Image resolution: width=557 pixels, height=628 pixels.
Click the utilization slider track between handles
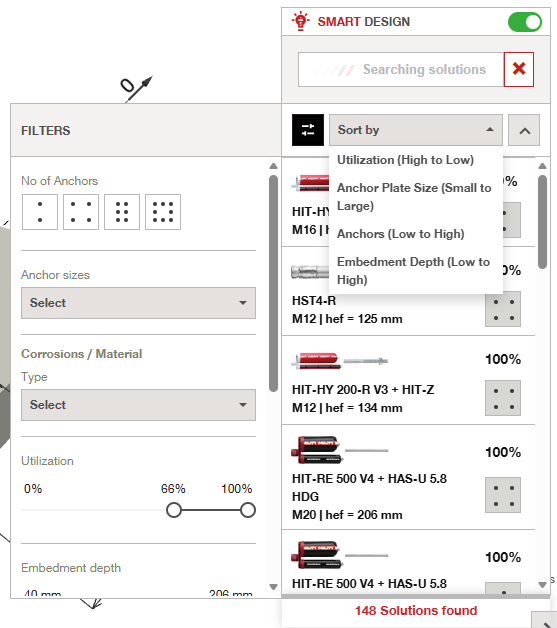point(211,510)
